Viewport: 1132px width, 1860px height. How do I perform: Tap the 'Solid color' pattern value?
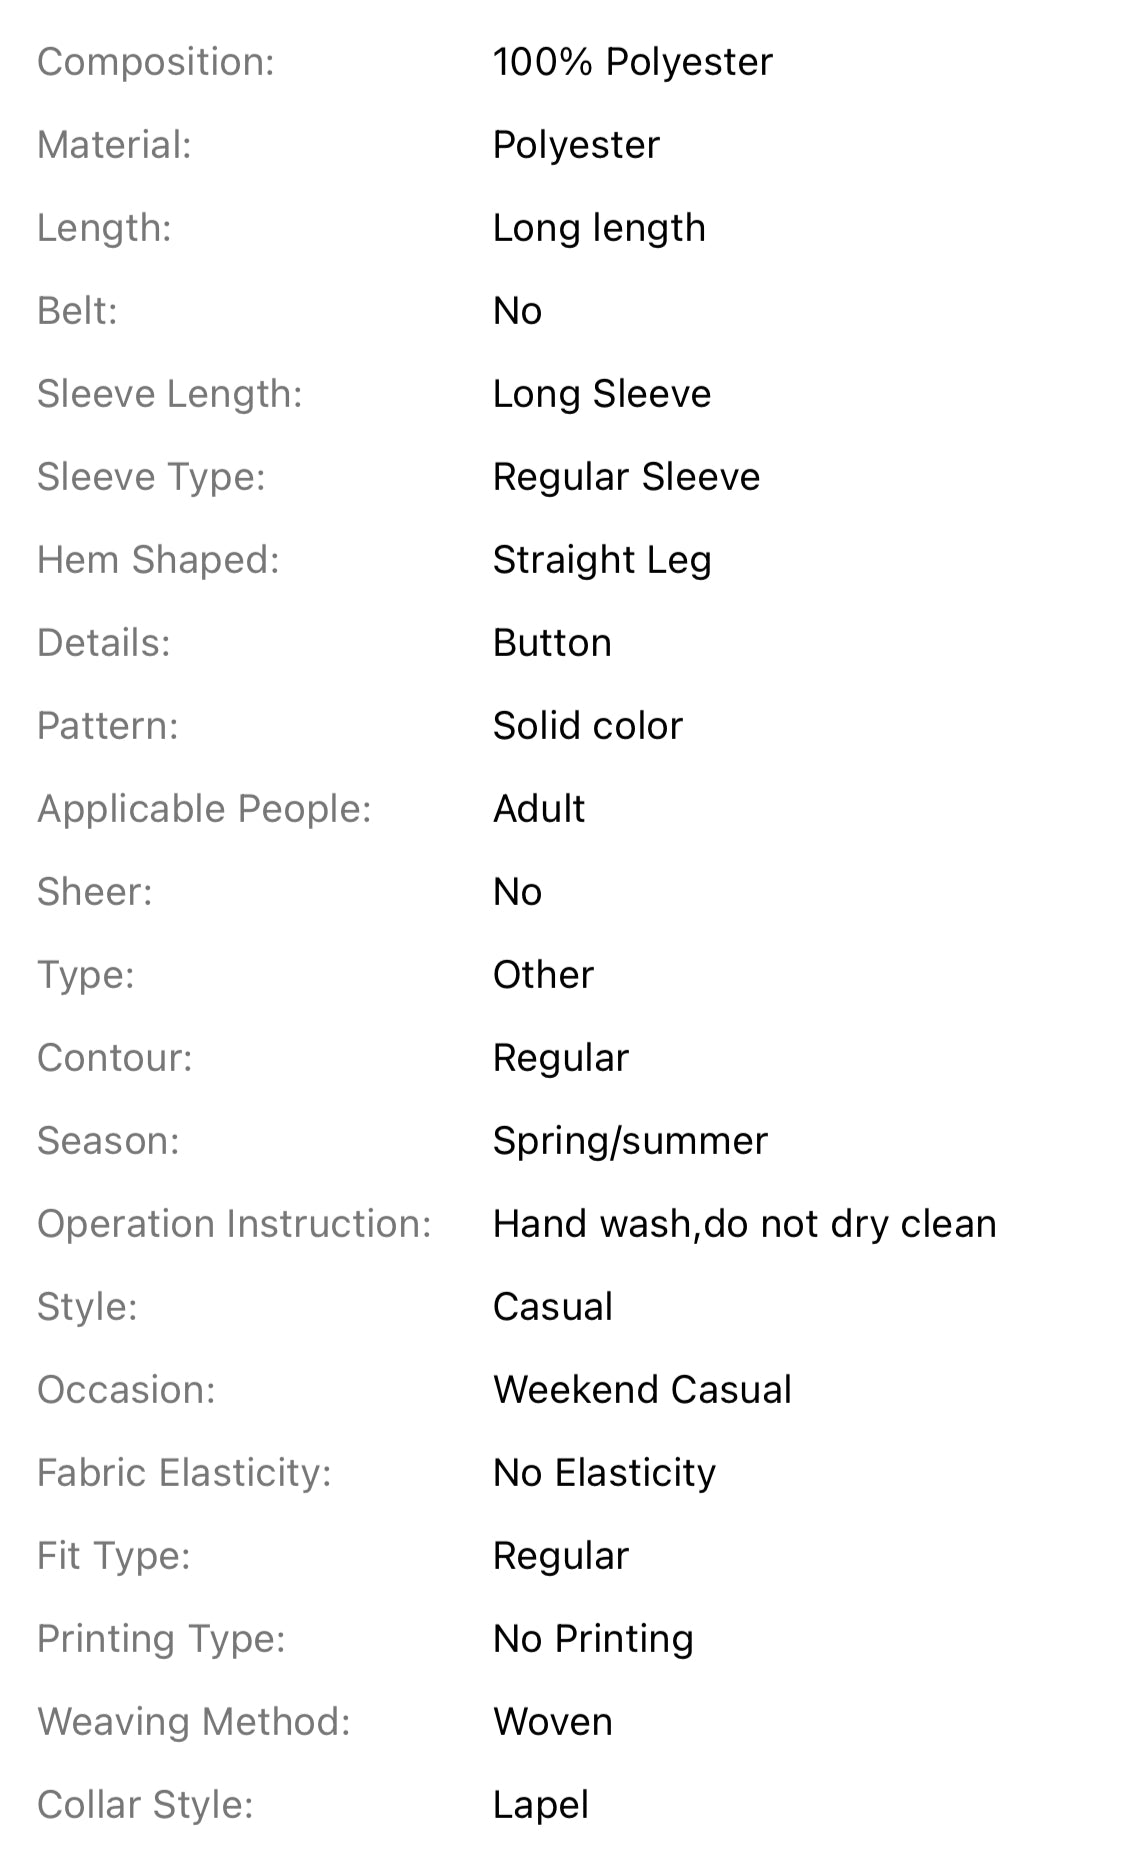[x=587, y=726]
